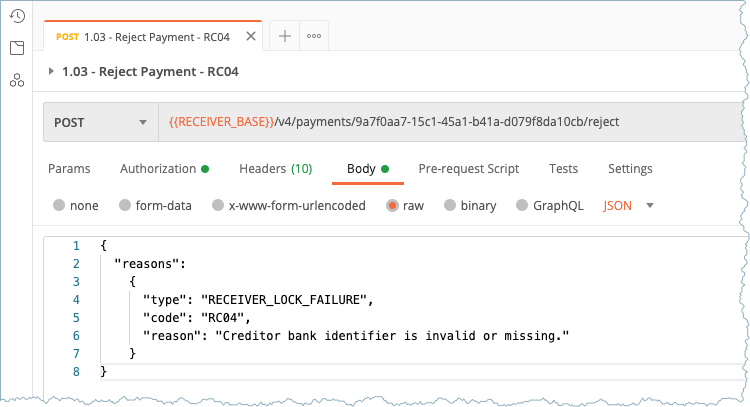The height and width of the screenshot is (407, 750).
Task: Open the Pre-request Script tab
Action: click(468, 169)
